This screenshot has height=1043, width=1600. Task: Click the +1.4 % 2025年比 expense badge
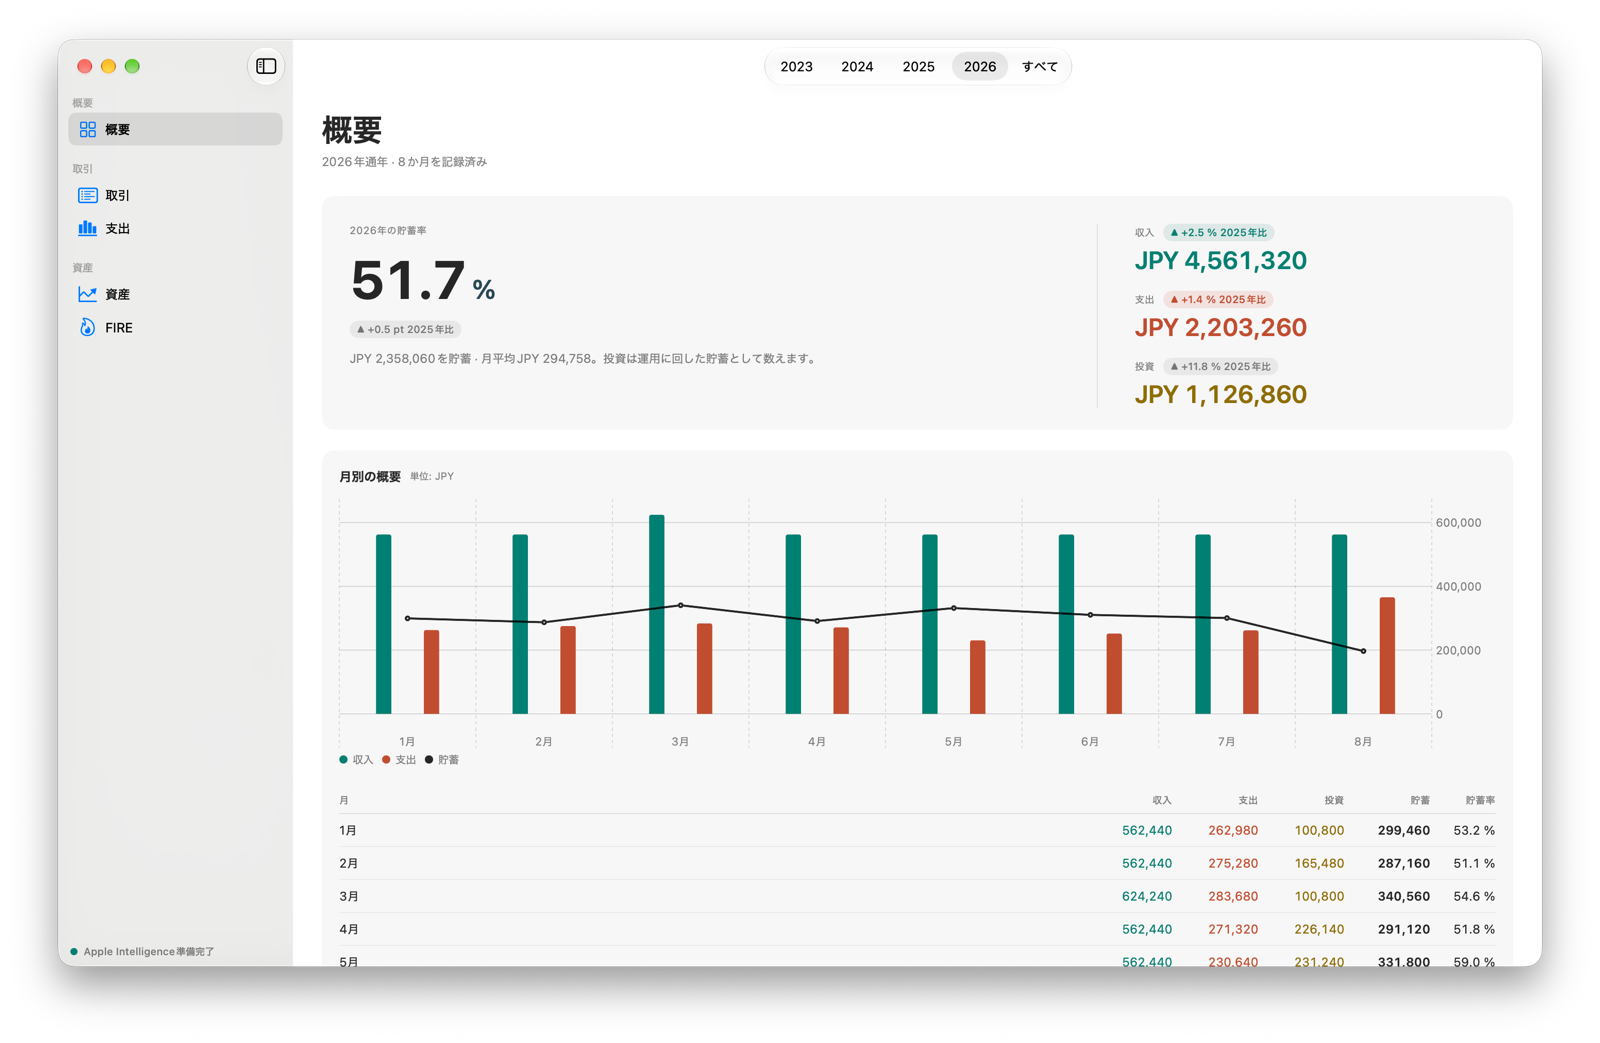pos(1218,300)
